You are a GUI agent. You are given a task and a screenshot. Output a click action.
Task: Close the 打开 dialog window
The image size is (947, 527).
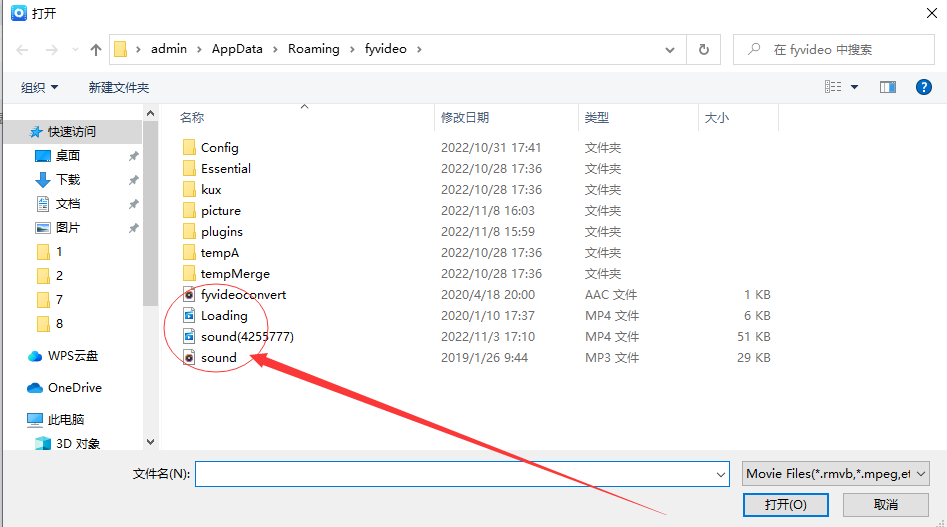point(932,13)
